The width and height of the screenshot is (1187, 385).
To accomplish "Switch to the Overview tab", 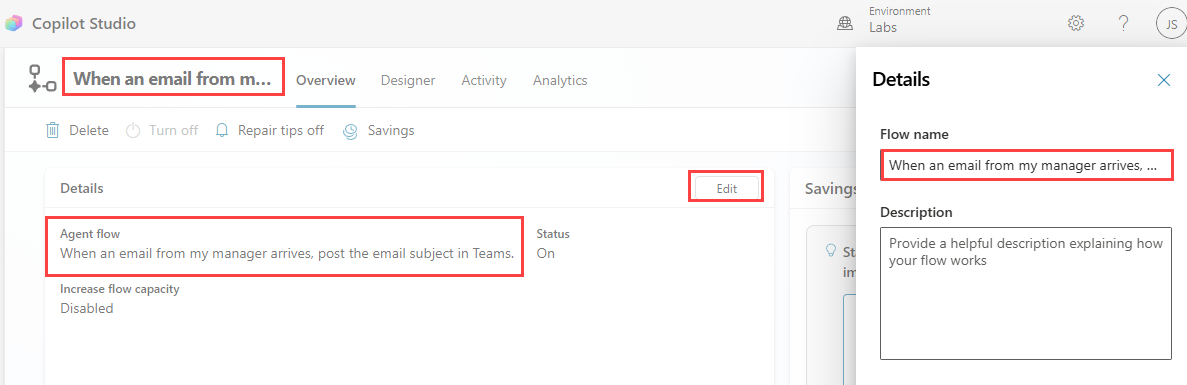I will point(326,80).
